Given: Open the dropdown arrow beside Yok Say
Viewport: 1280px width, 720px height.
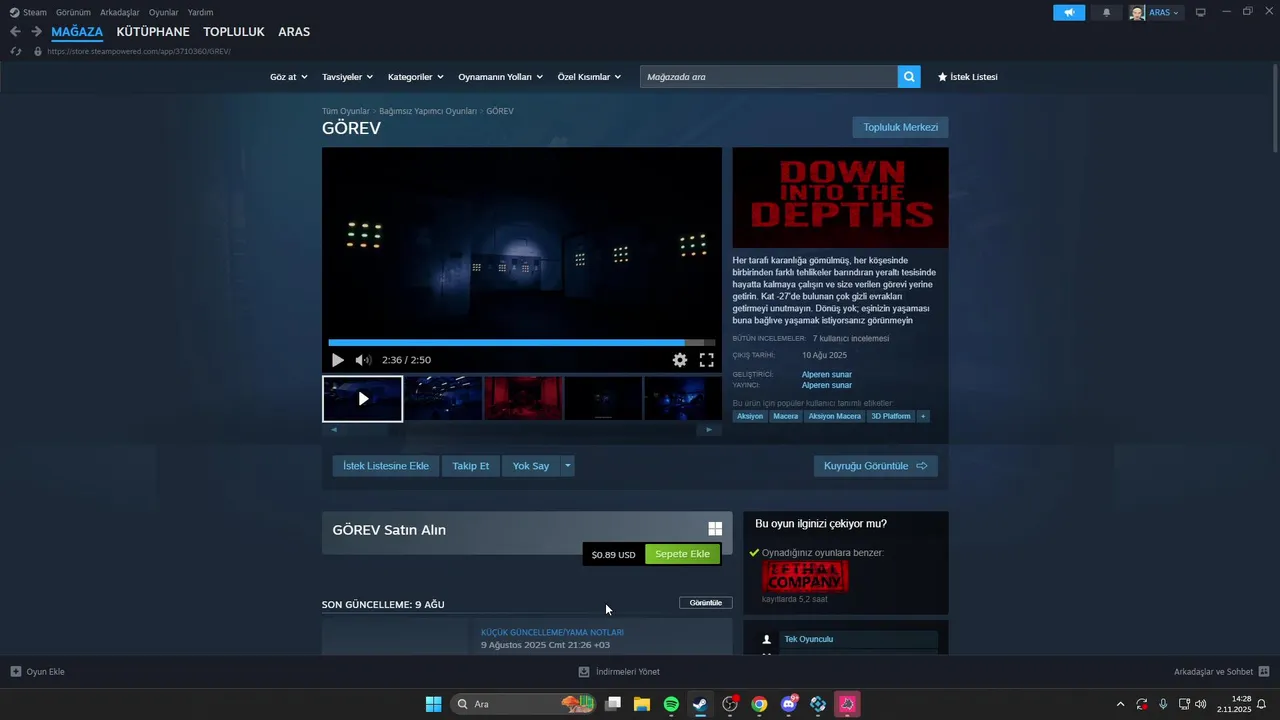Looking at the screenshot, I should 567,466.
